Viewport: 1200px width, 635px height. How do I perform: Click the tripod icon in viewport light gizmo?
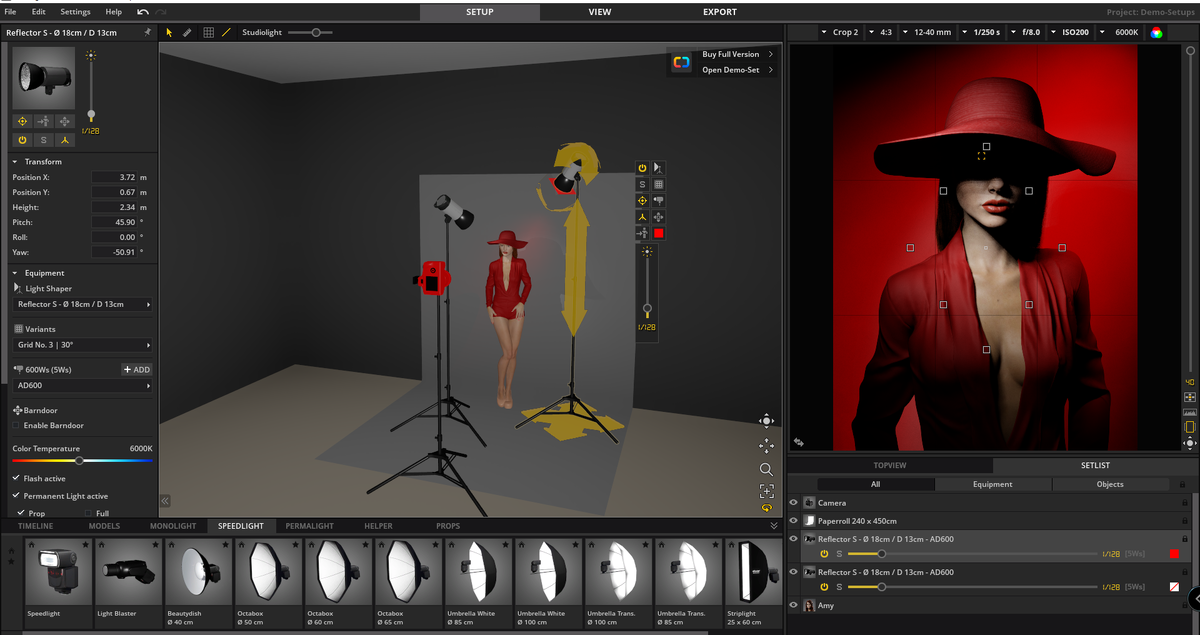point(642,216)
